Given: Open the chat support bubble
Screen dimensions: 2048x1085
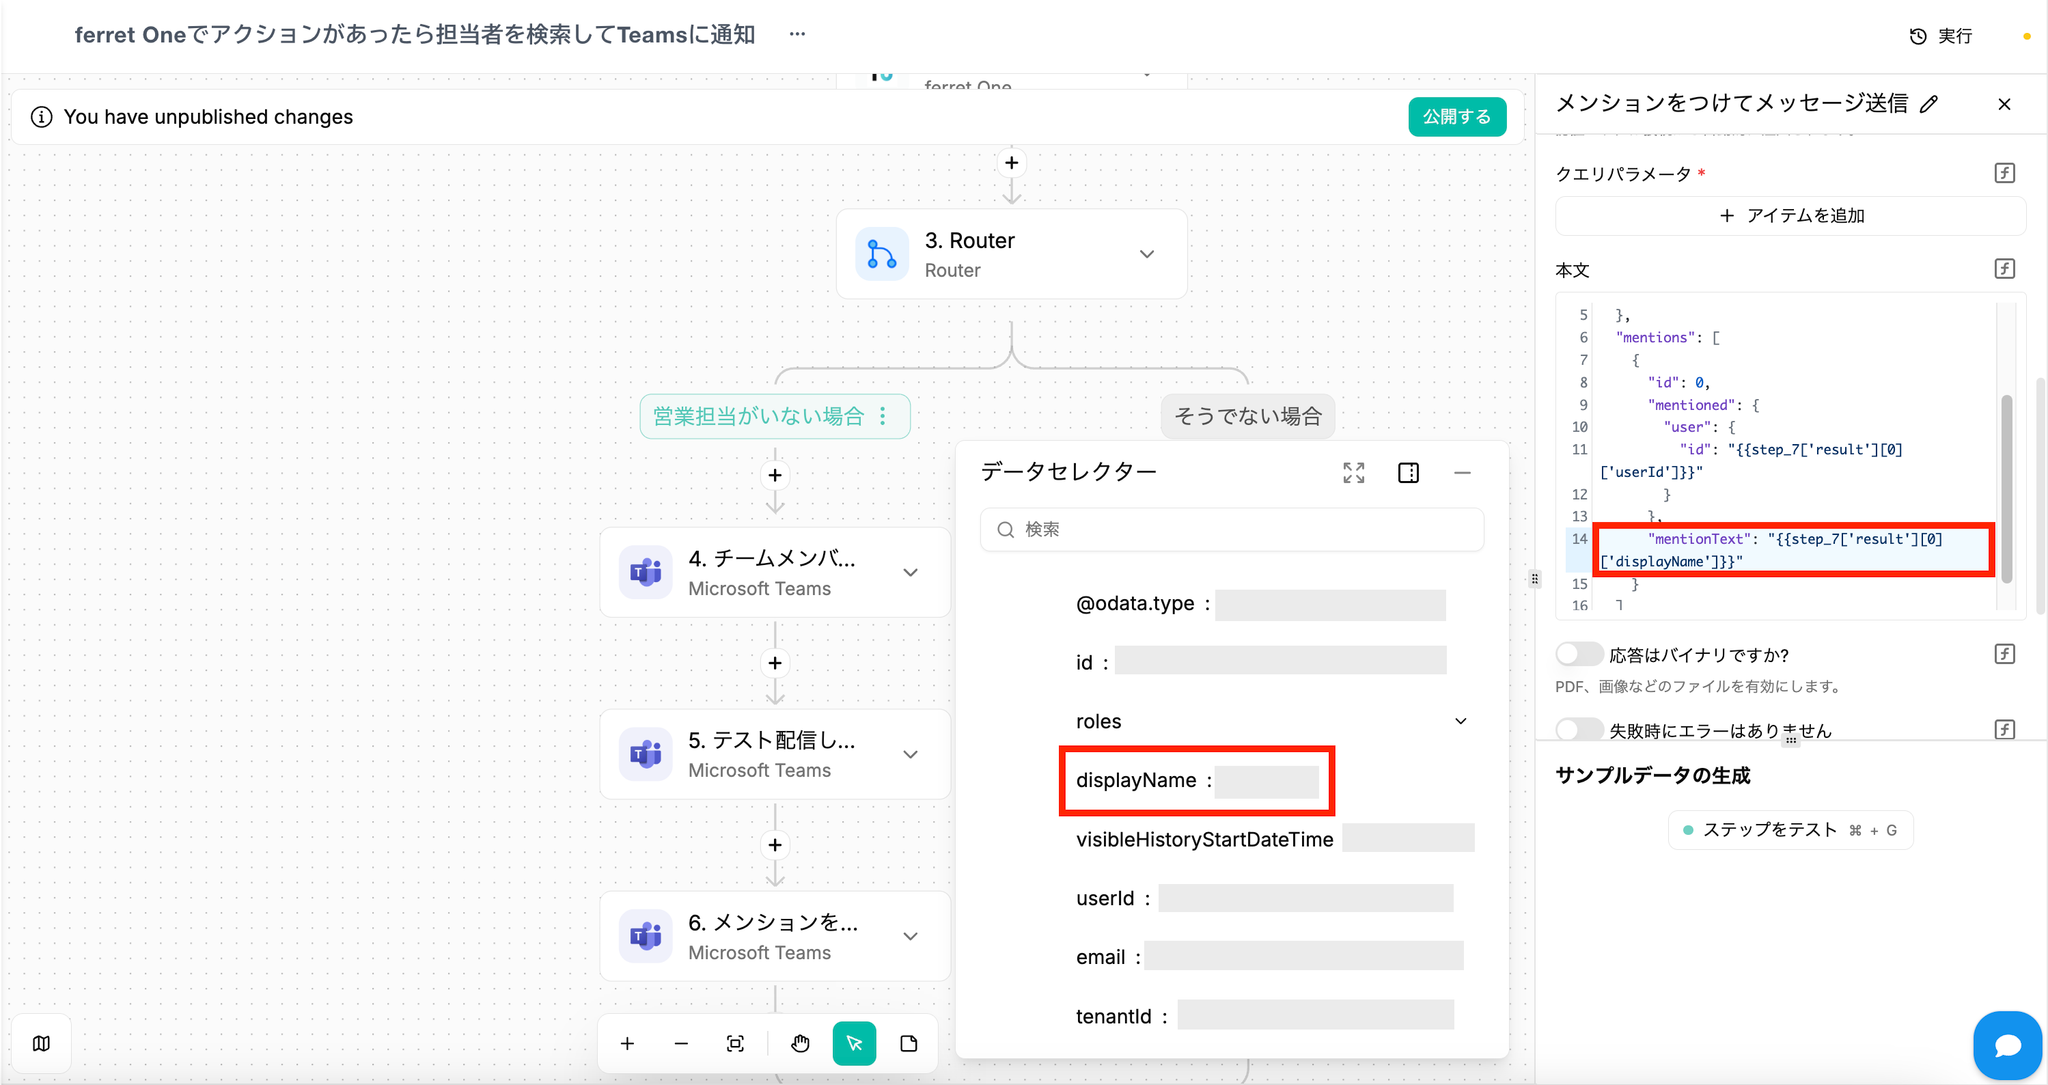Looking at the screenshot, I should coord(2007,1045).
